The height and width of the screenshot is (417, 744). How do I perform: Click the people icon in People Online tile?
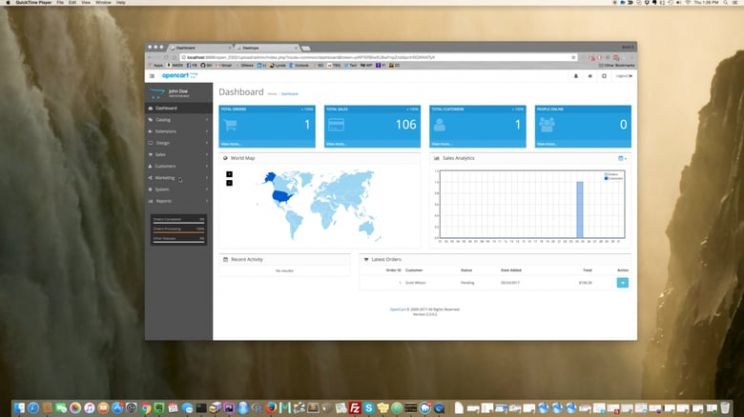547,125
